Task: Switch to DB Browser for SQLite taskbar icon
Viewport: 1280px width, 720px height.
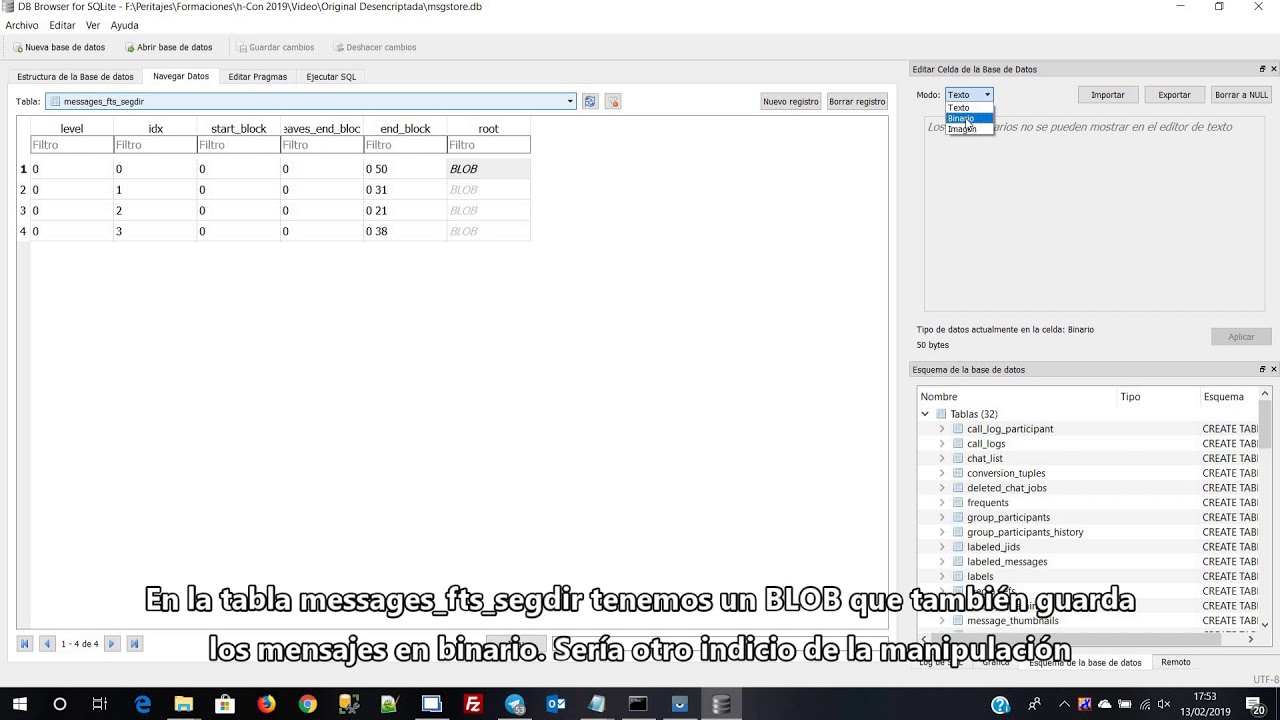Action: click(721, 704)
